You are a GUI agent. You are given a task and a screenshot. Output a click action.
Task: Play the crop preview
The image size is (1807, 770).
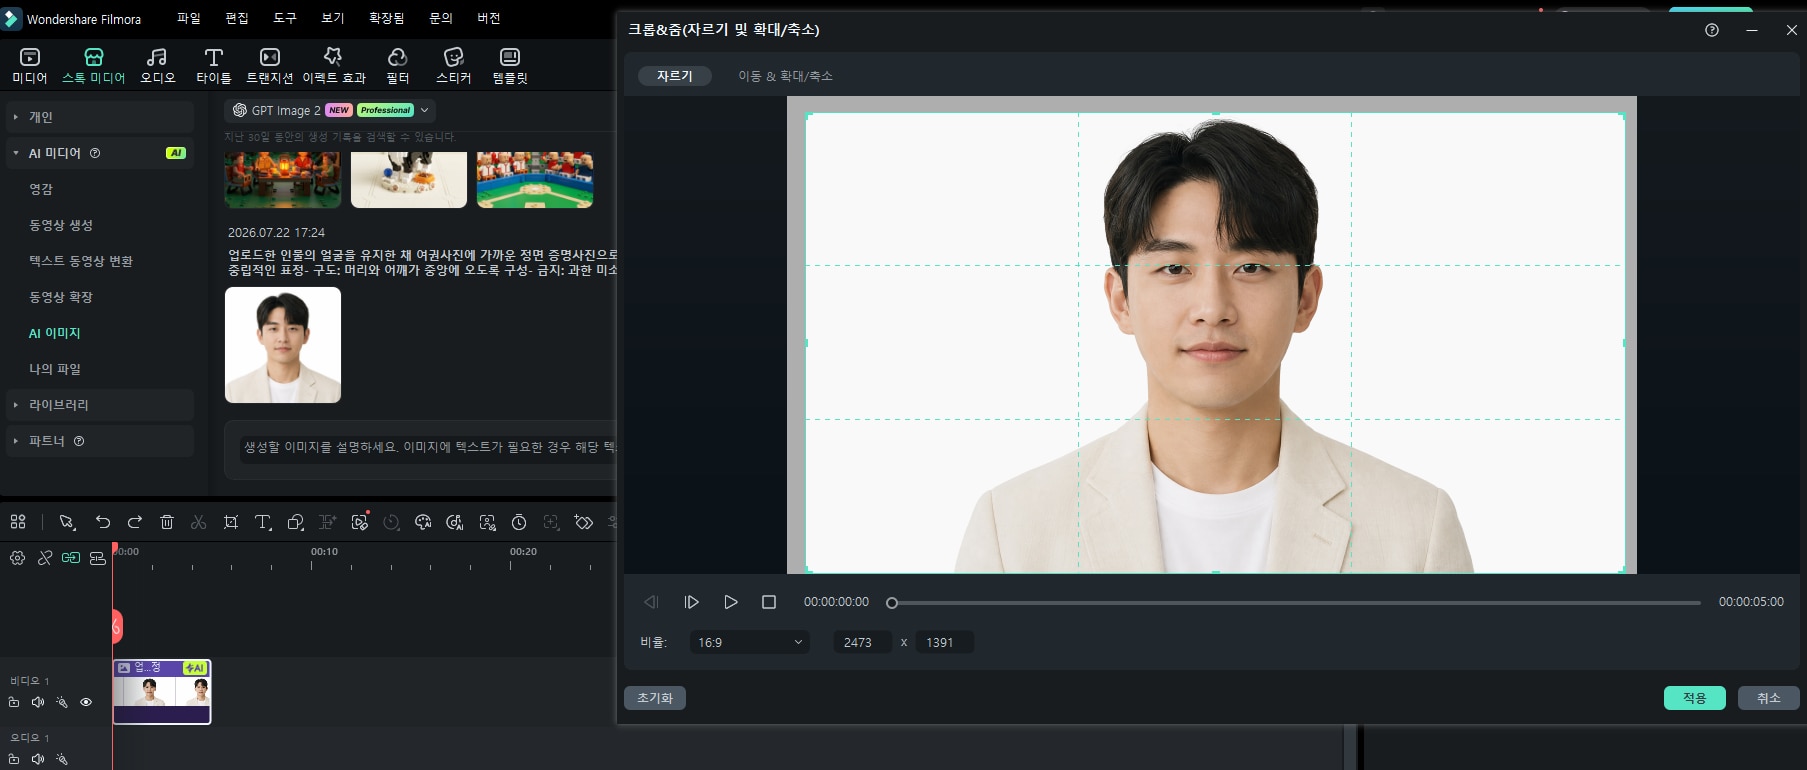click(x=731, y=602)
